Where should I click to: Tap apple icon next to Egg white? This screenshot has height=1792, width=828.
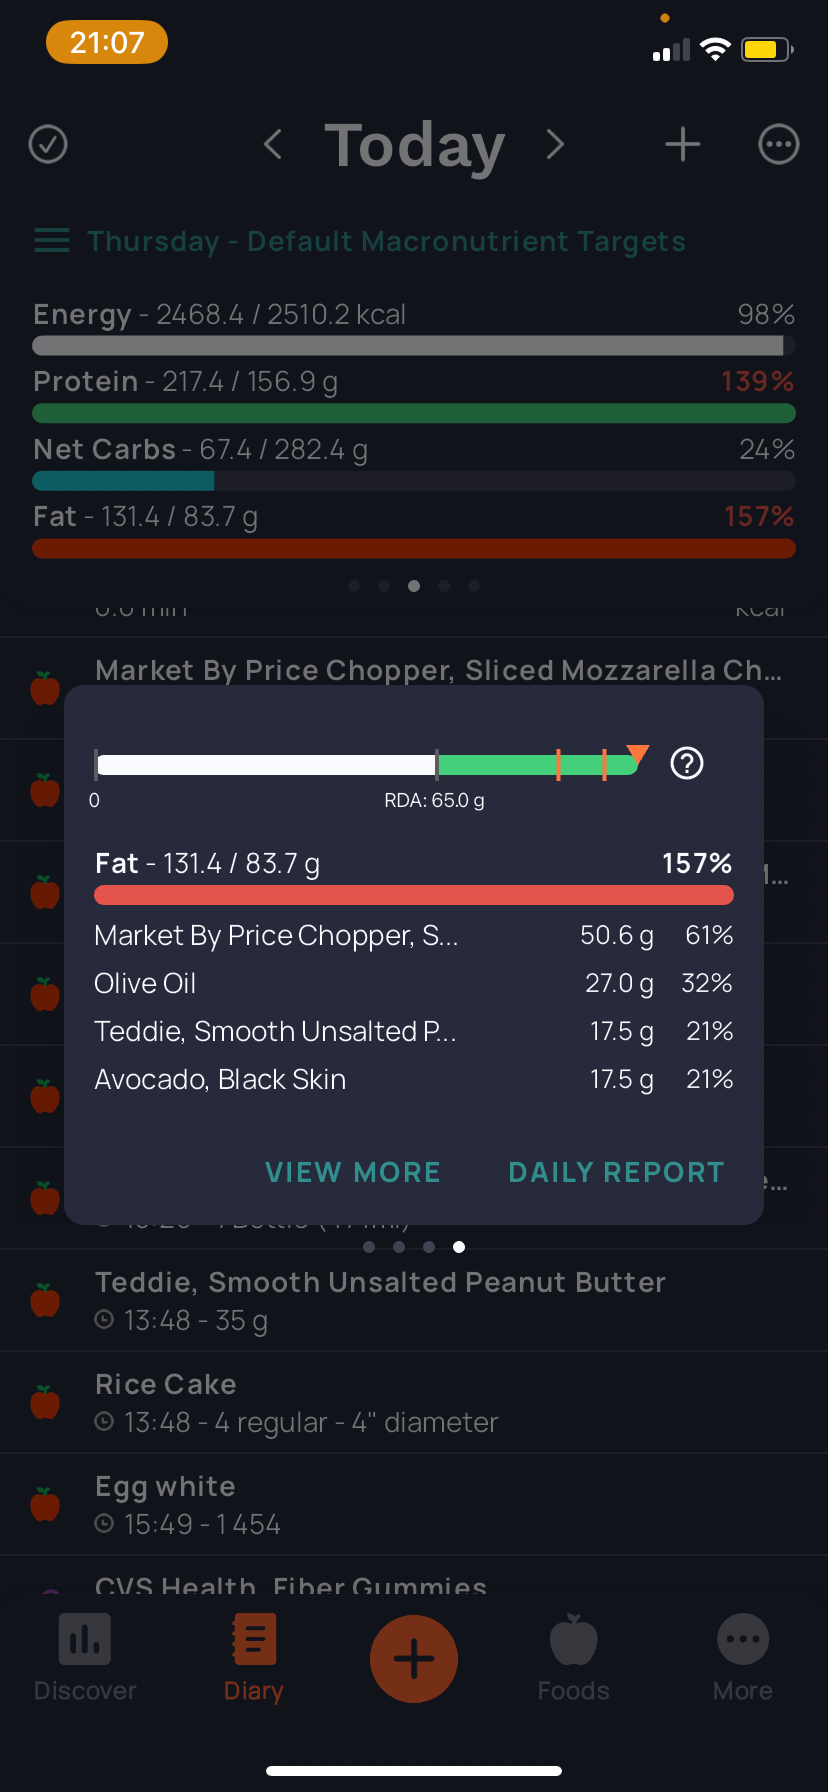point(45,1504)
